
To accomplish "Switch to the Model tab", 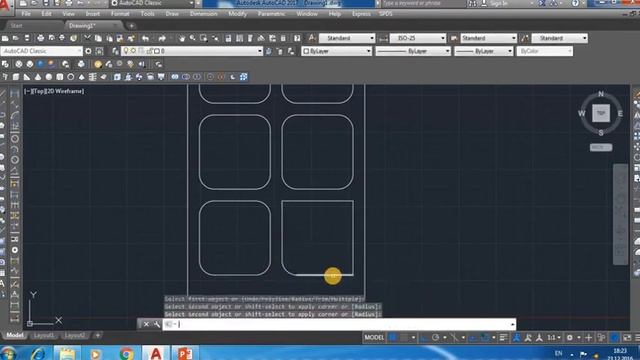I will tap(15, 336).
